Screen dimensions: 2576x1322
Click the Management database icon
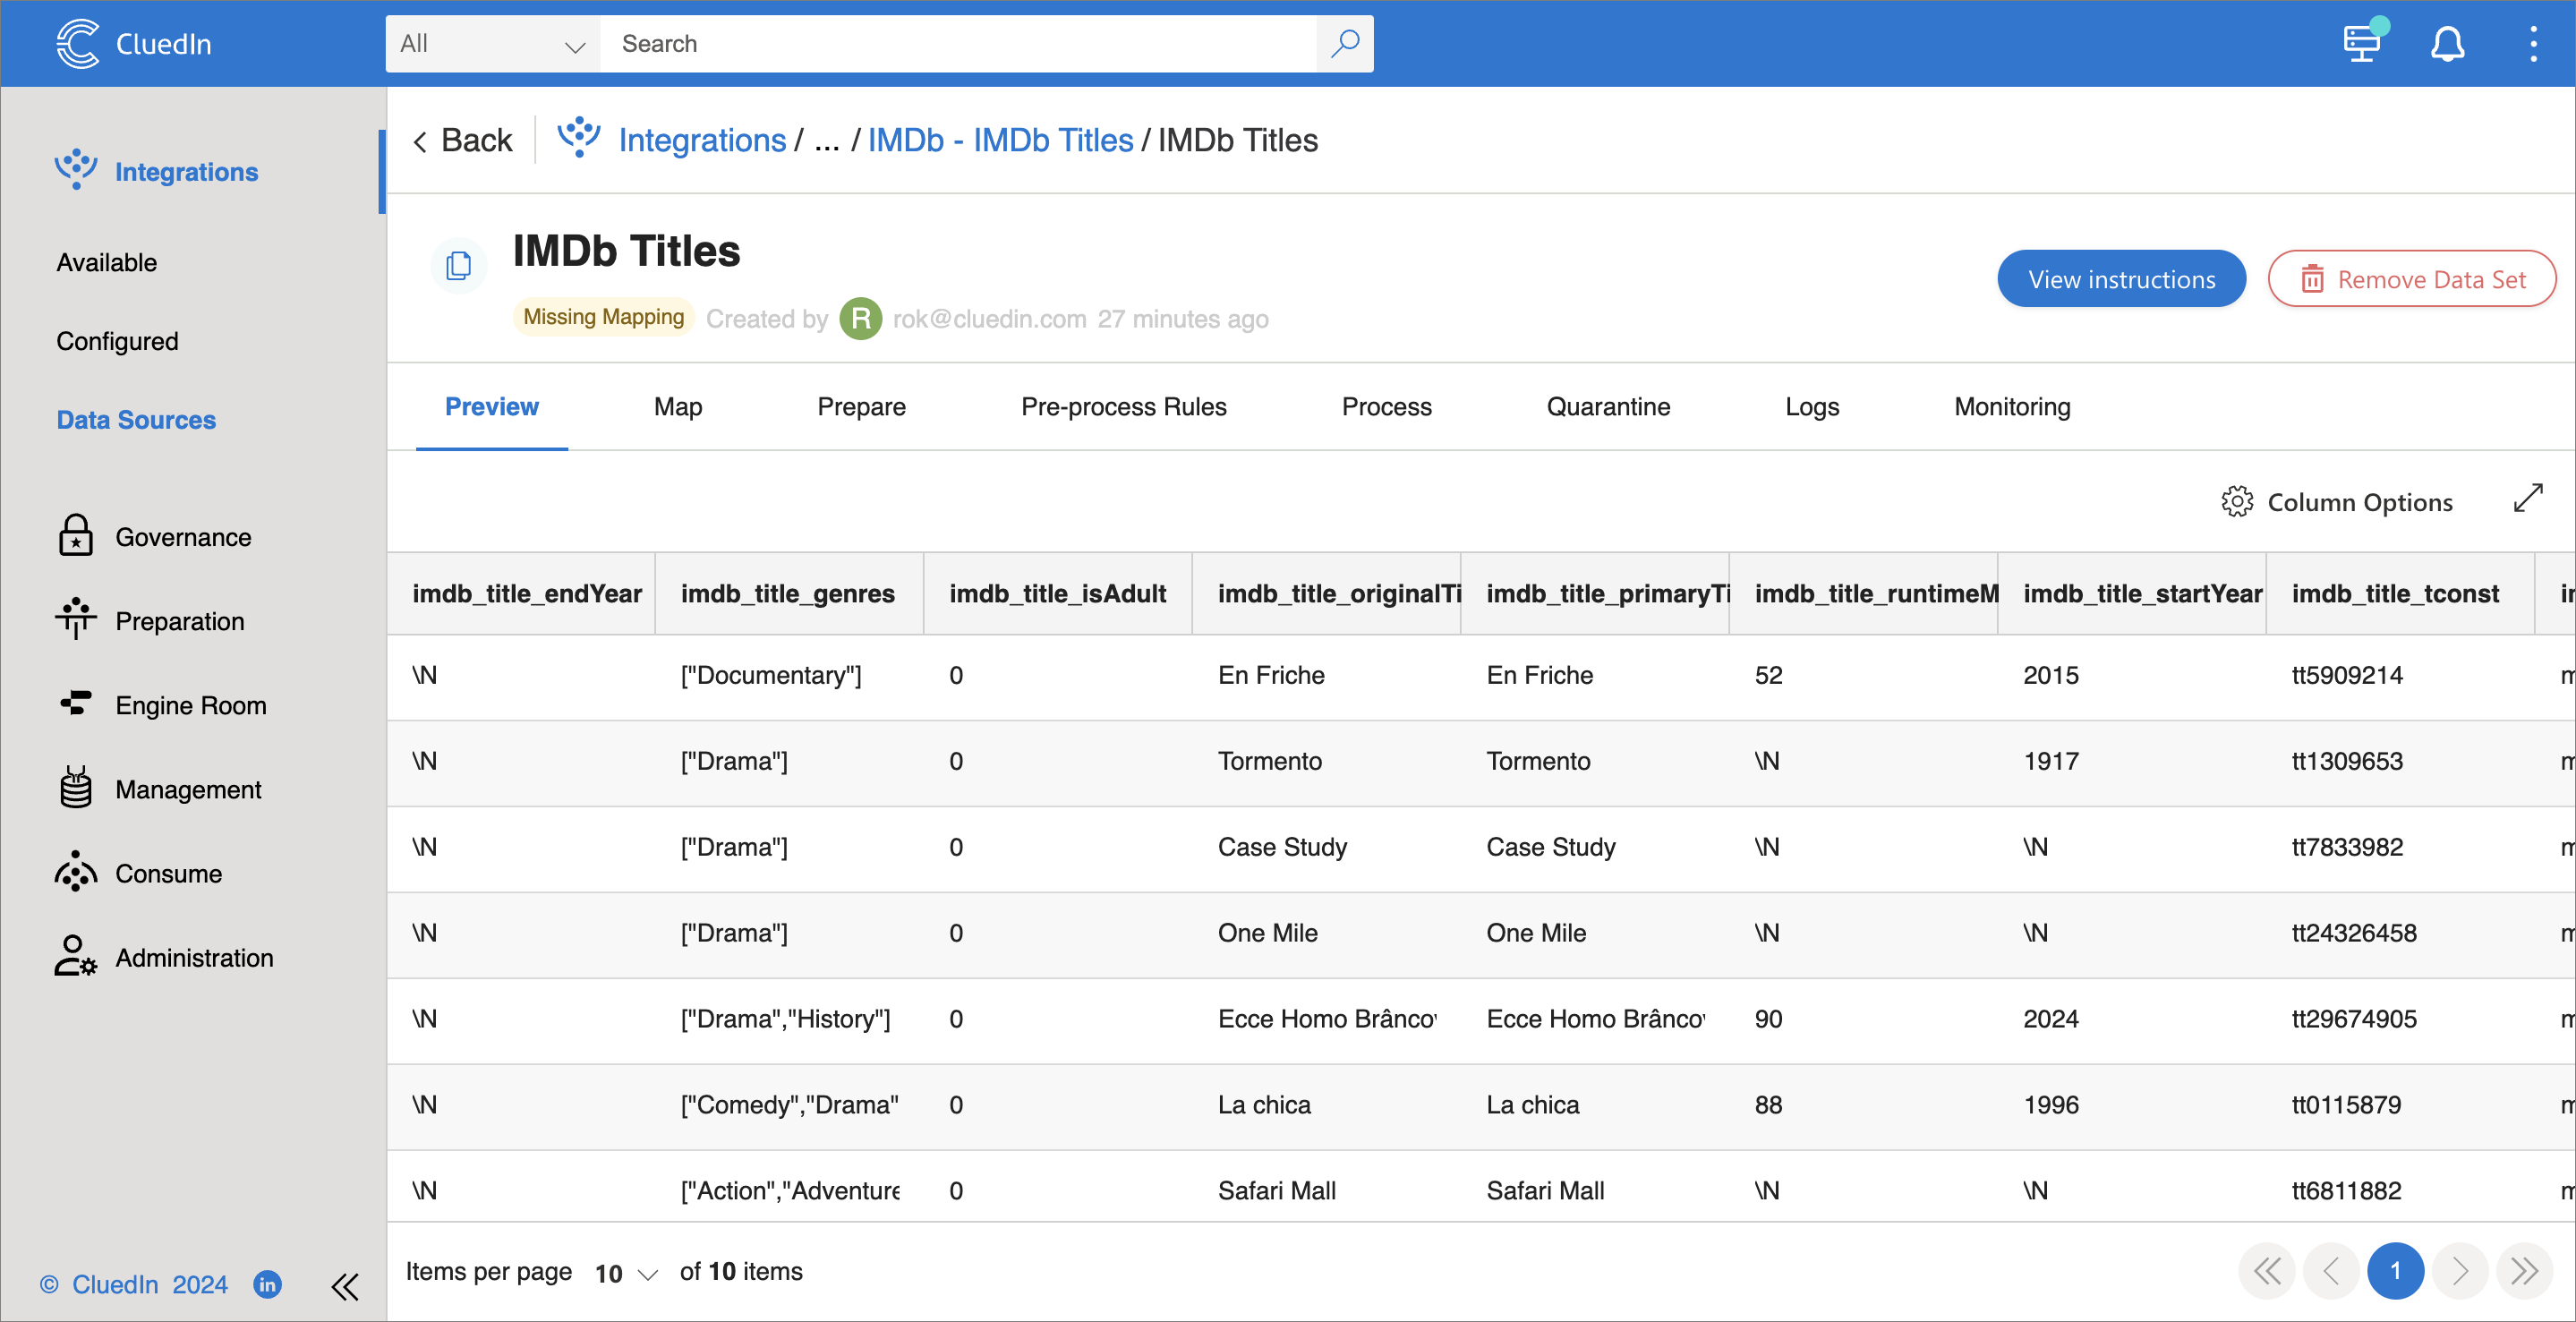coord(75,788)
